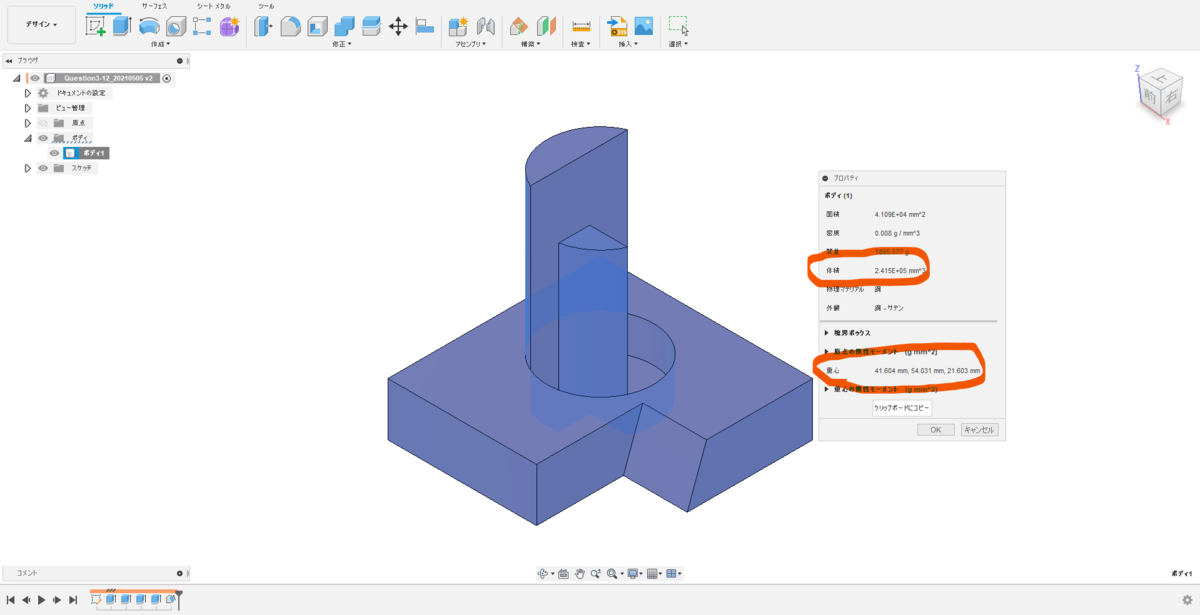Click the Look At icon

(x=564, y=573)
